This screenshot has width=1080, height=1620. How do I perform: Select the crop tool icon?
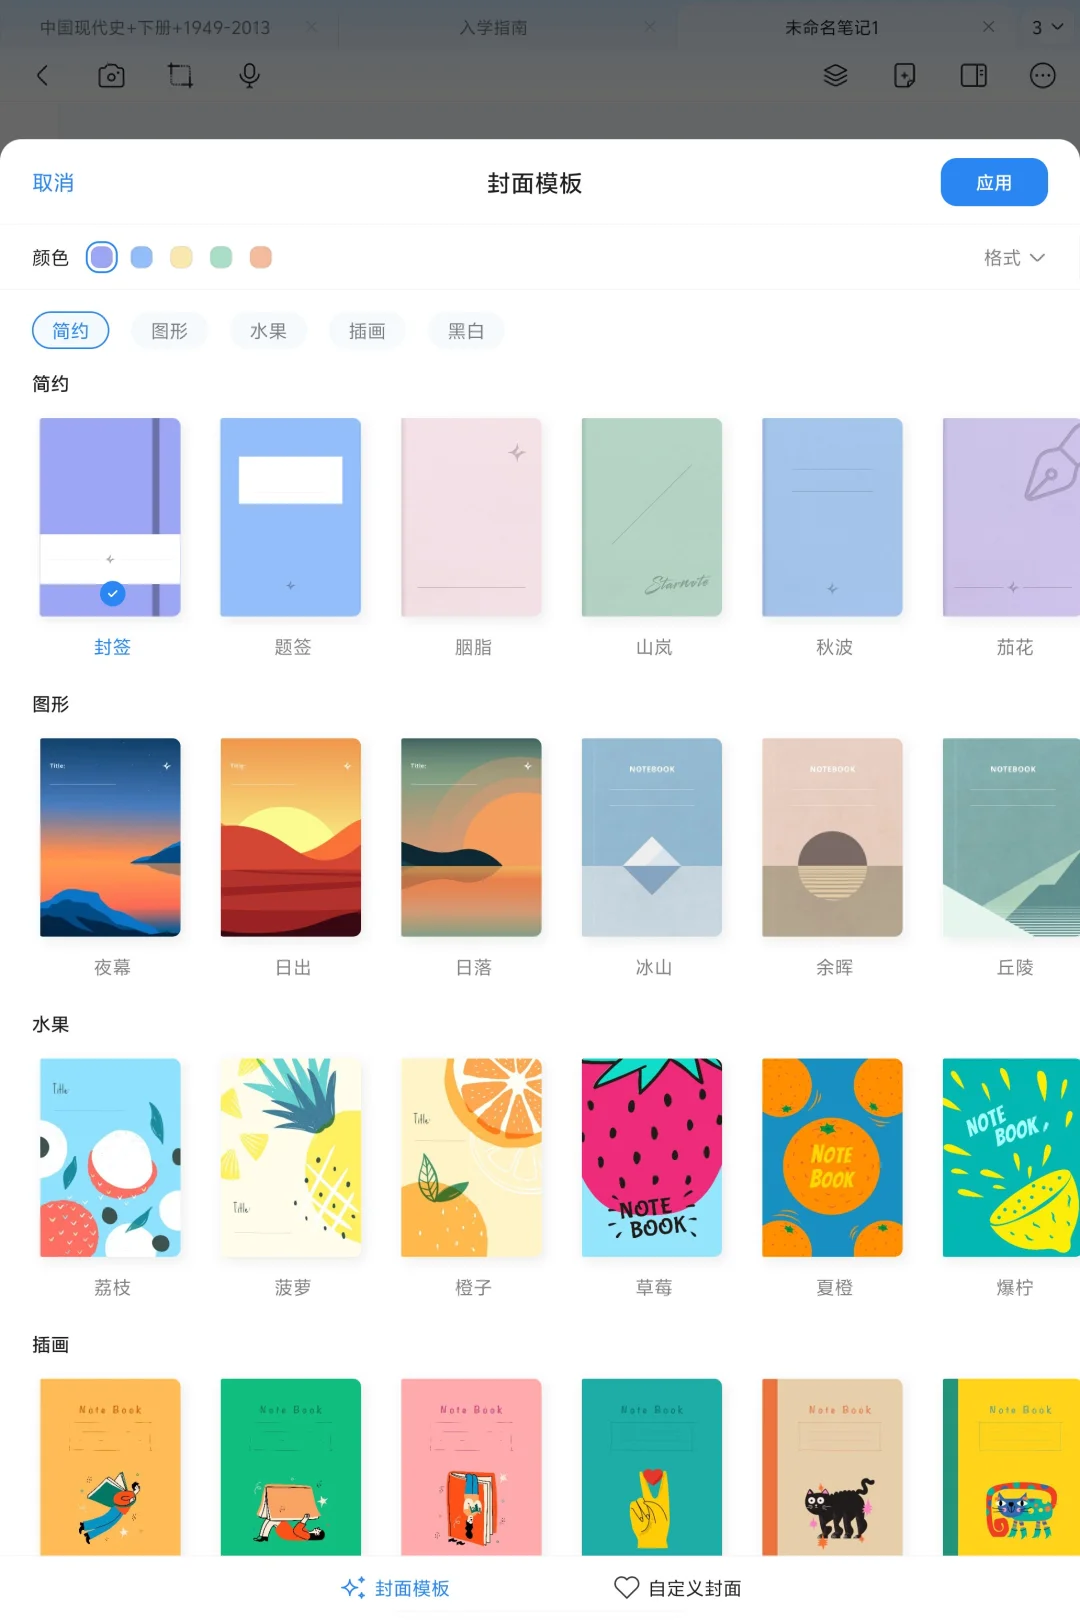180,76
